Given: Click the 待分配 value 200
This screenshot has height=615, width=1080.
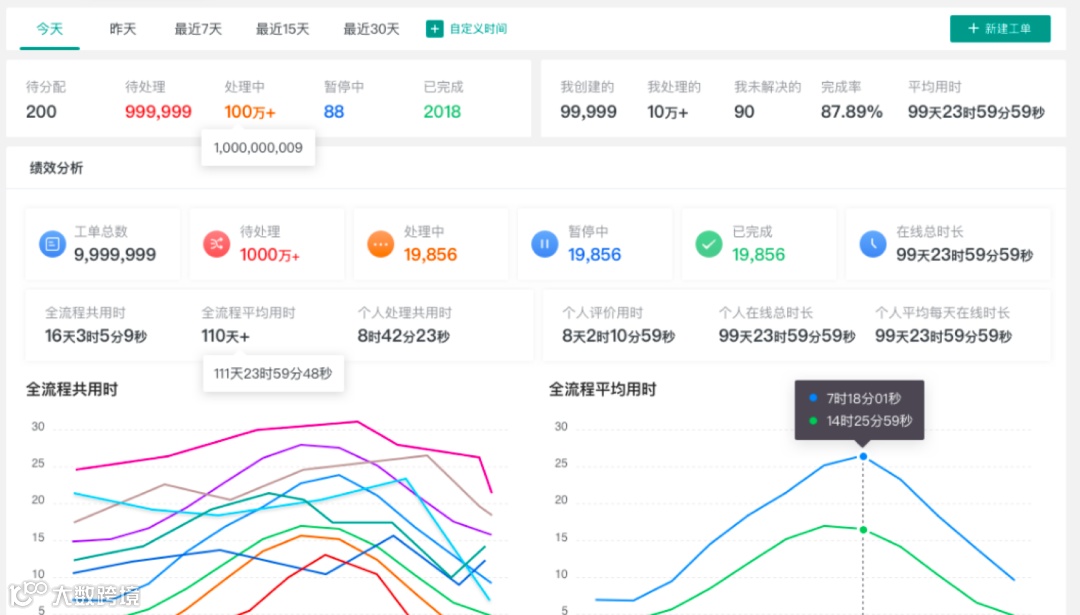Looking at the screenshot, I should [x=41, y=112].
